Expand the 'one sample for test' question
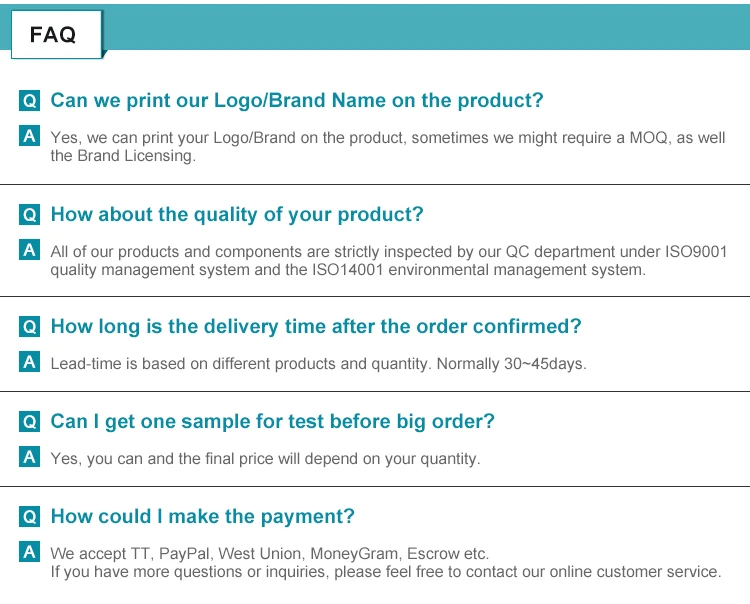The height and width of the screenshot is (604, 750). (272, 422)
